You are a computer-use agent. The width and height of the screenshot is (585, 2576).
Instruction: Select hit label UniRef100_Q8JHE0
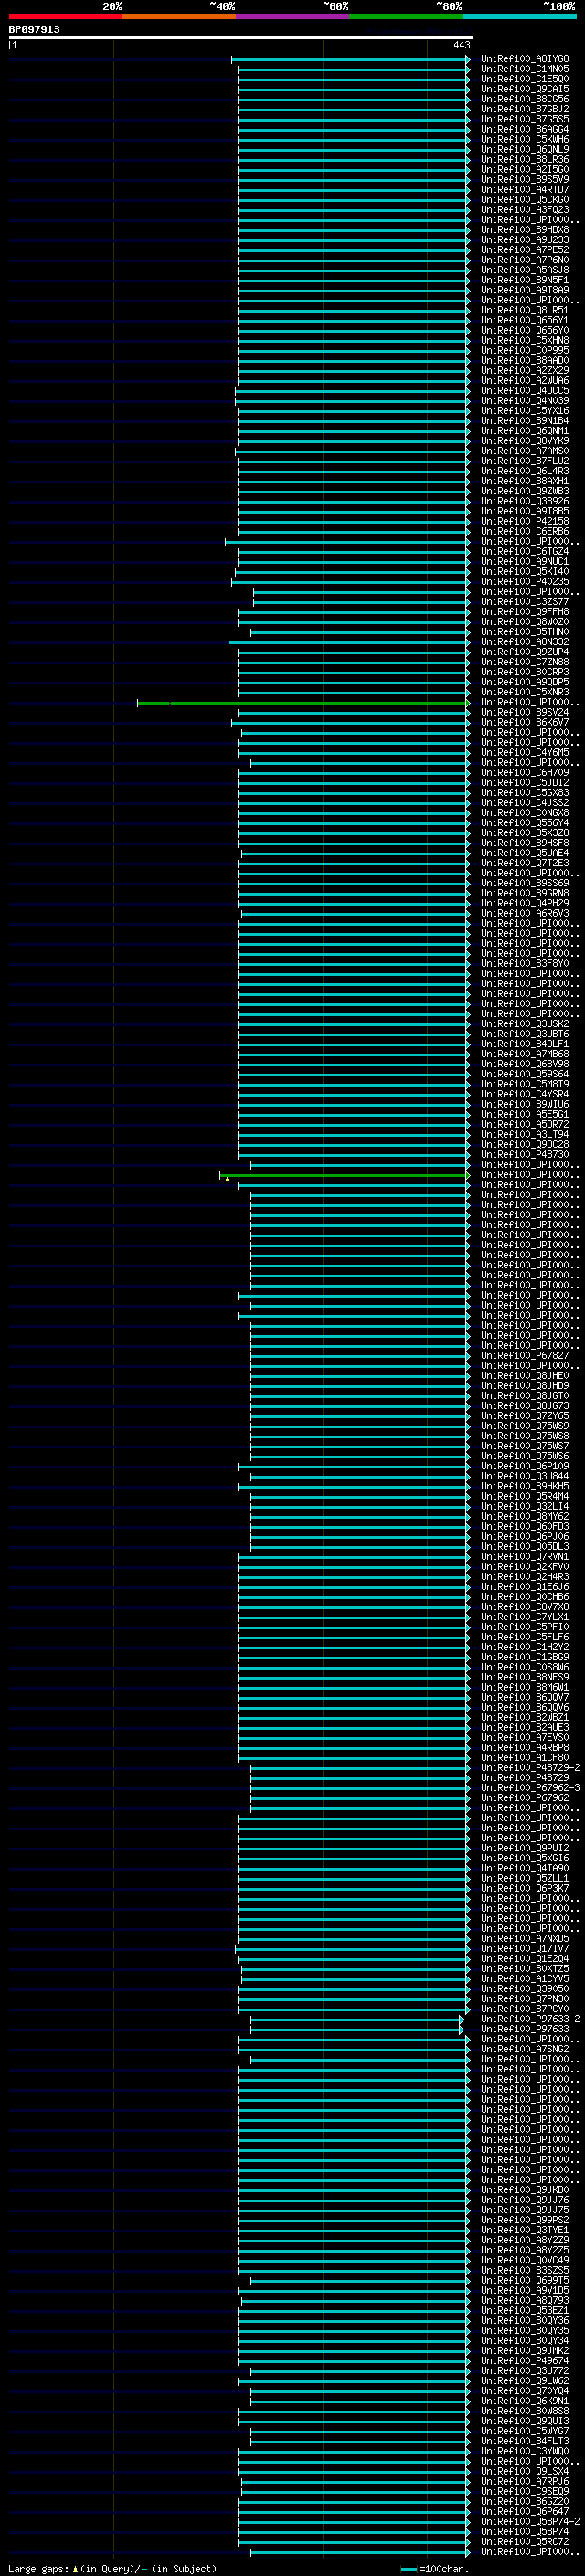(525, 1375)
